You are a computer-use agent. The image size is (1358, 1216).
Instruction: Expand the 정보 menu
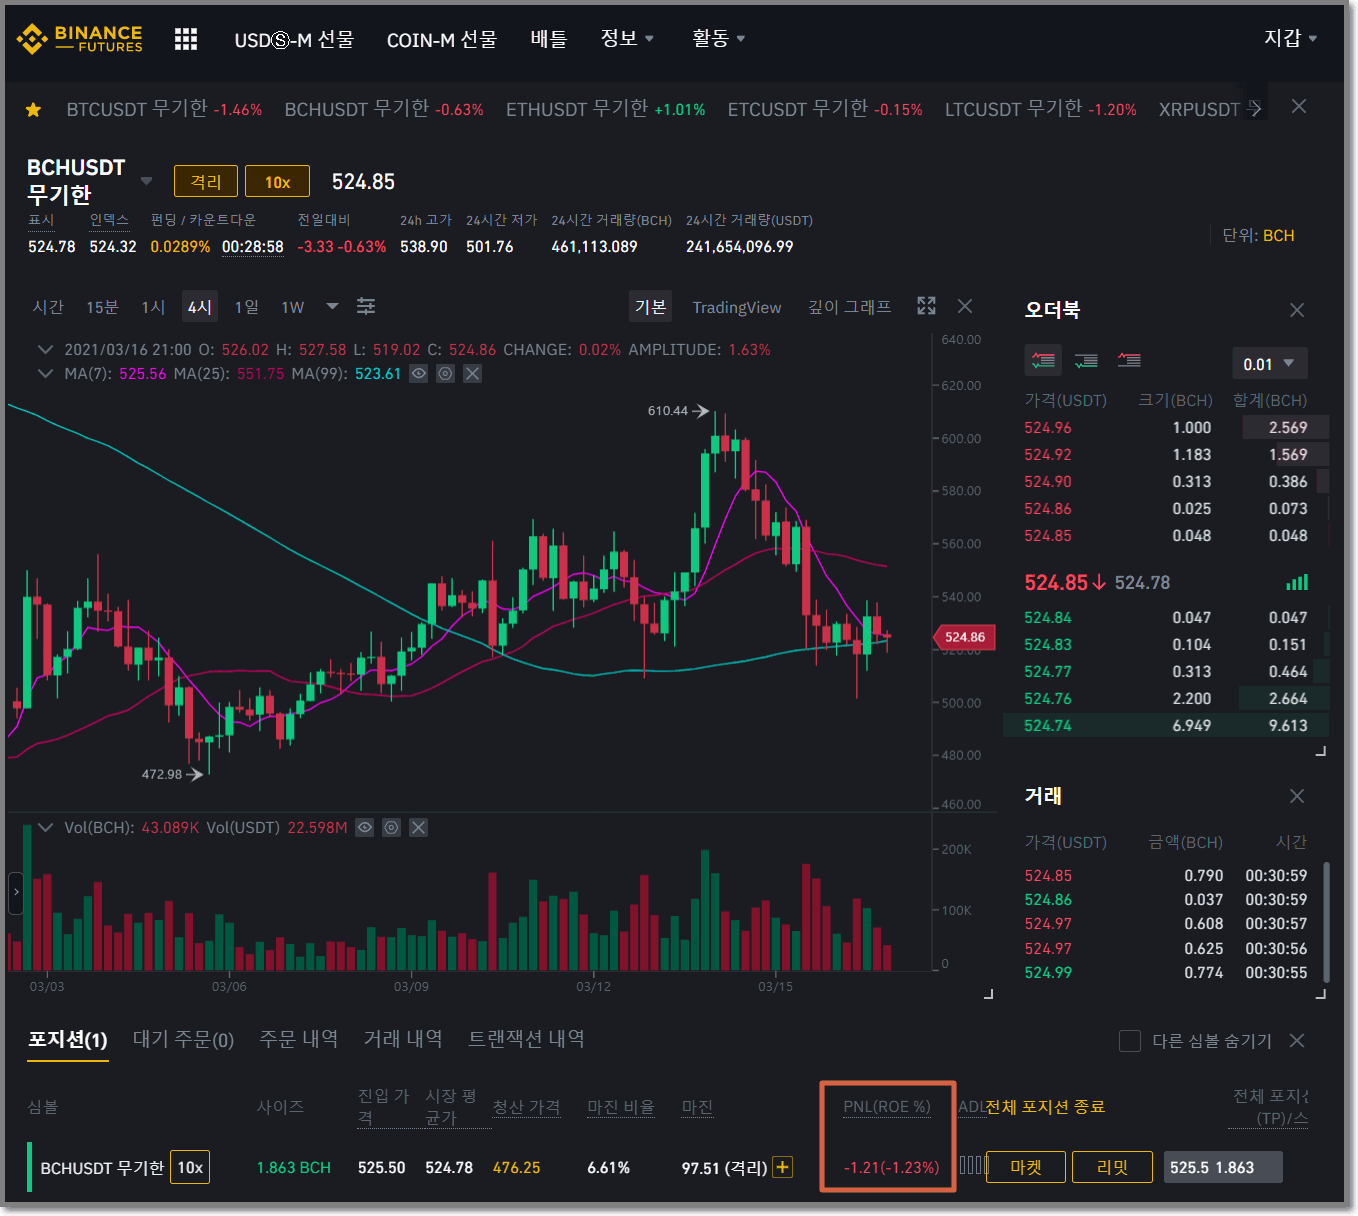point(627,38)
